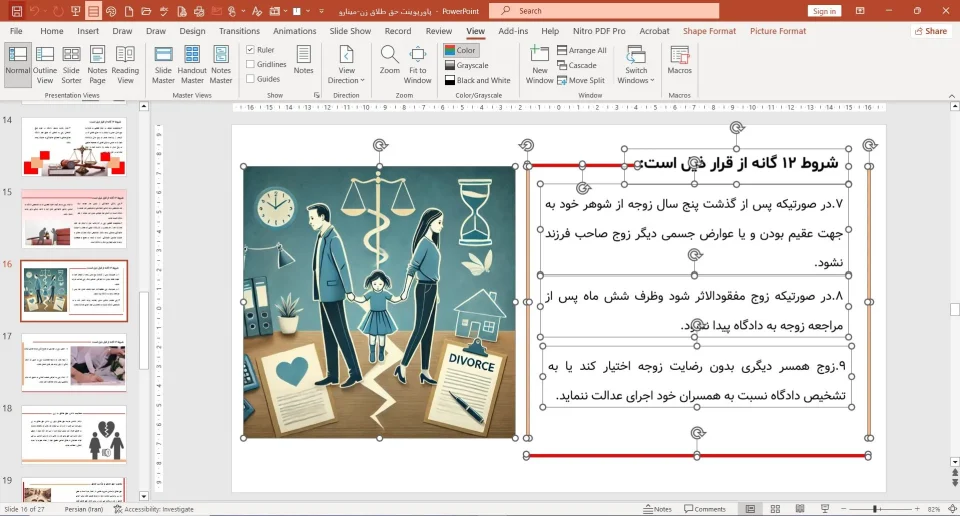
Task: Toggle Normal view in status bar
Action: 750,509
